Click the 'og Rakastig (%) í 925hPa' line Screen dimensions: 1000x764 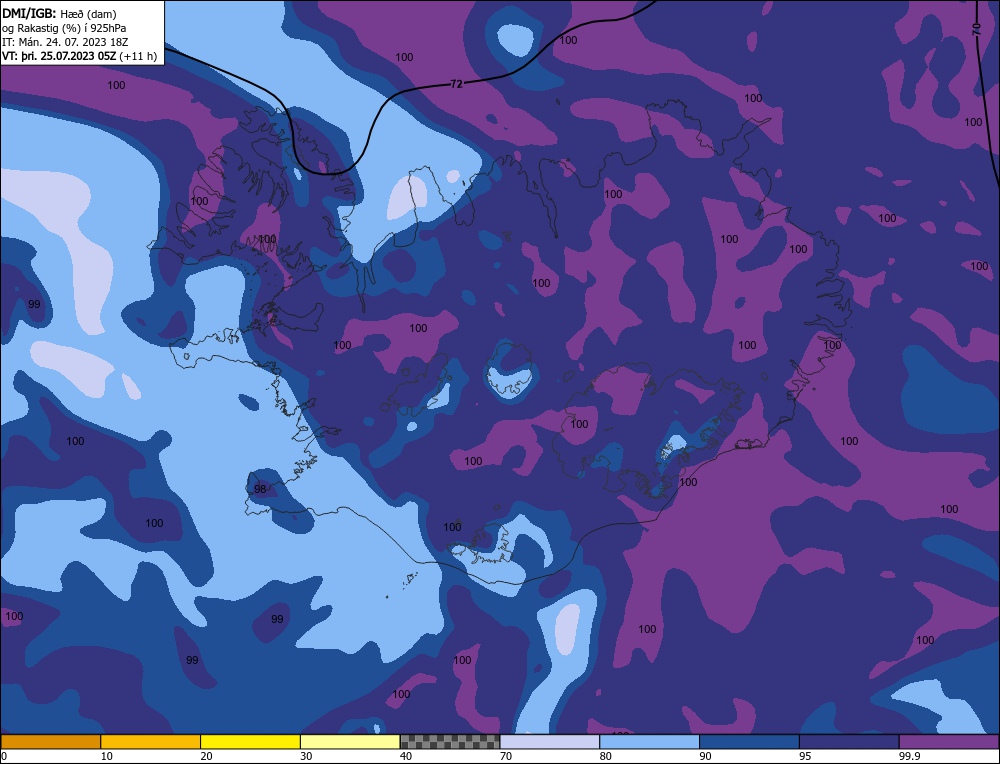pyautogui.click(x=64, y=28)
